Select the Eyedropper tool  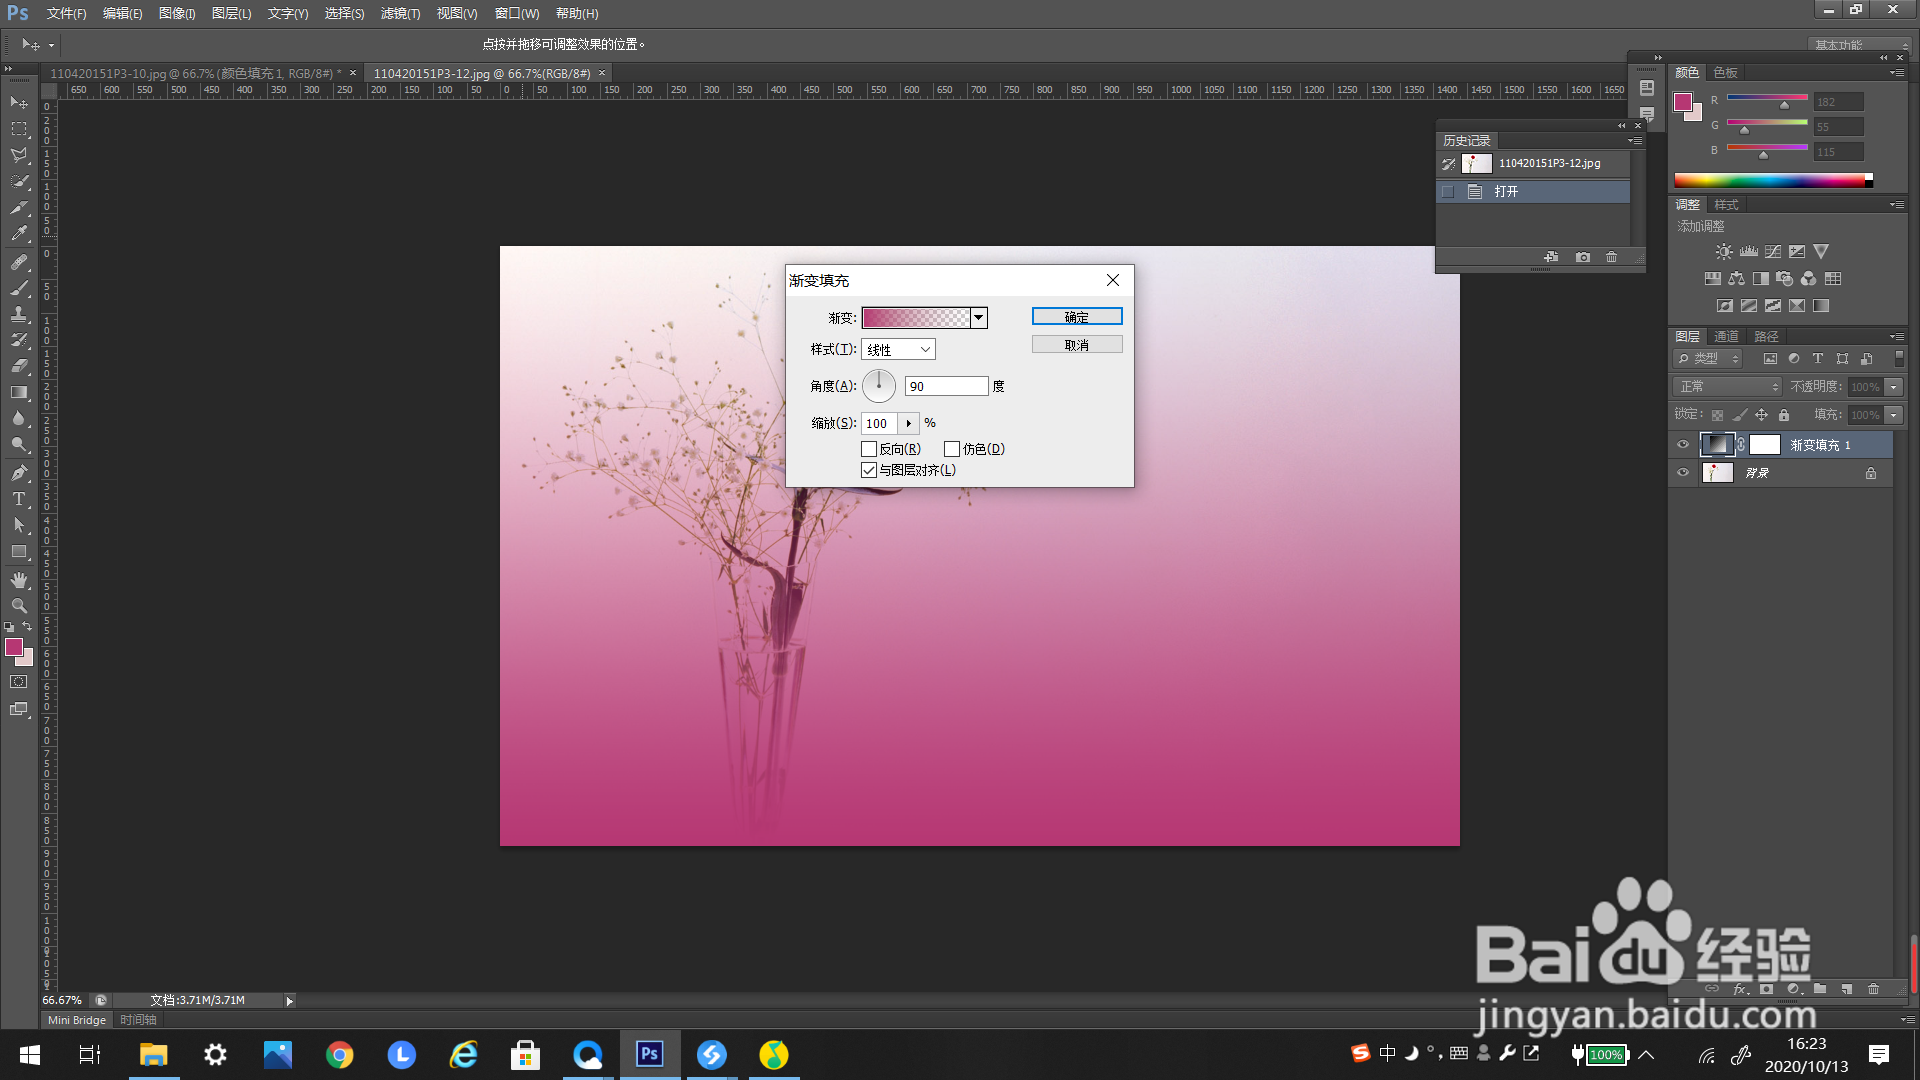18,234
